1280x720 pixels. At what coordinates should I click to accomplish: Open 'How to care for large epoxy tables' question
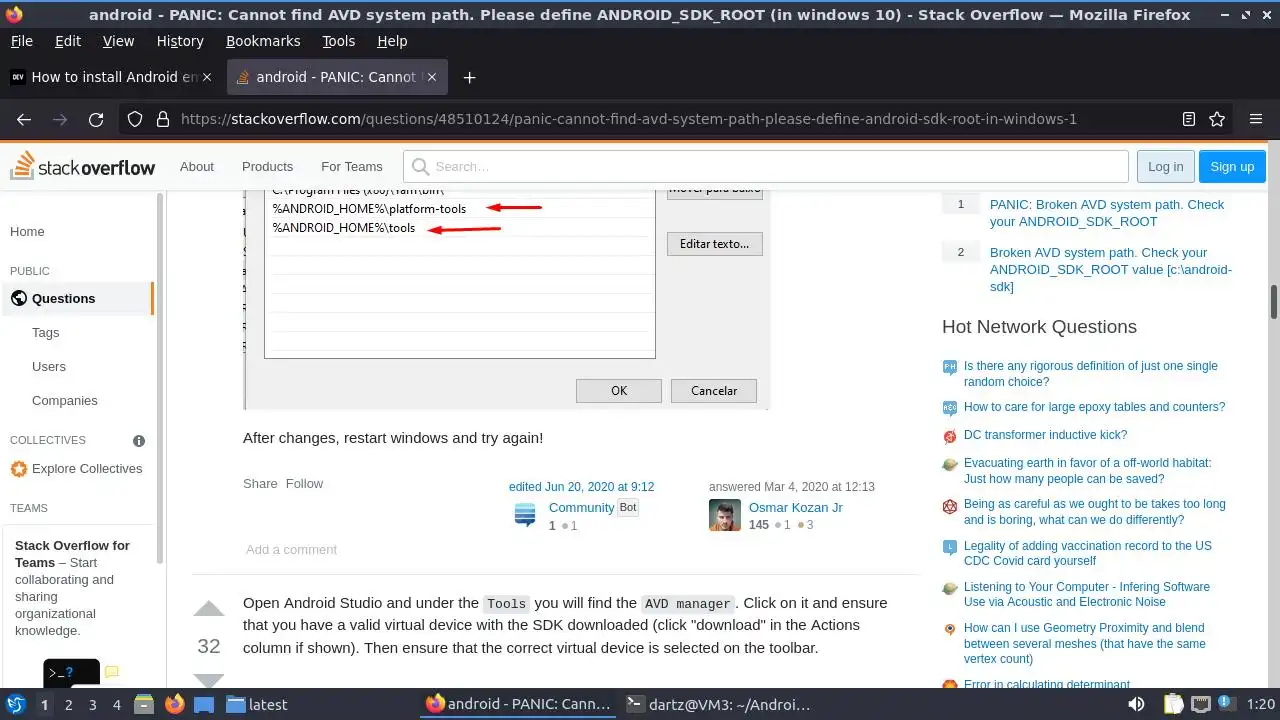pos(1094,407)
